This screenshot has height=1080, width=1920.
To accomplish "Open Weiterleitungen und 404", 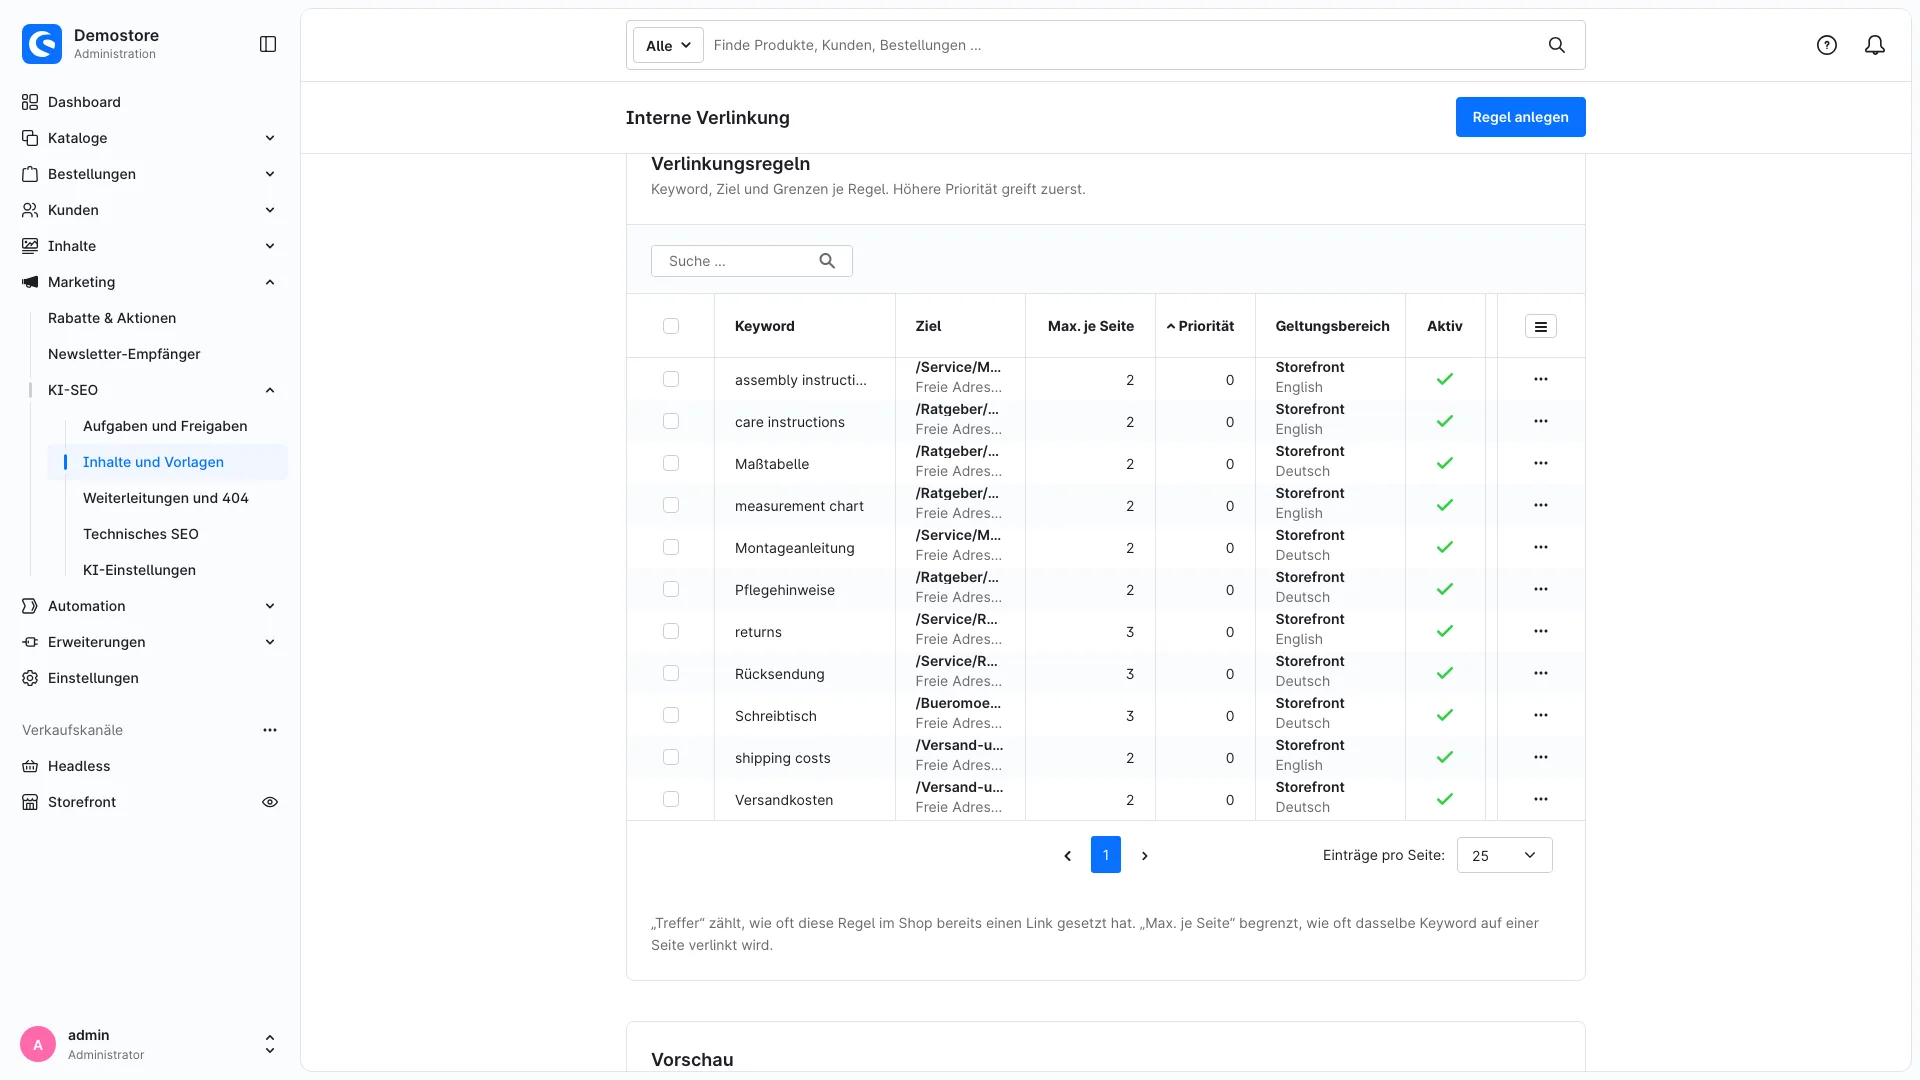I will (x=166, y=498).
